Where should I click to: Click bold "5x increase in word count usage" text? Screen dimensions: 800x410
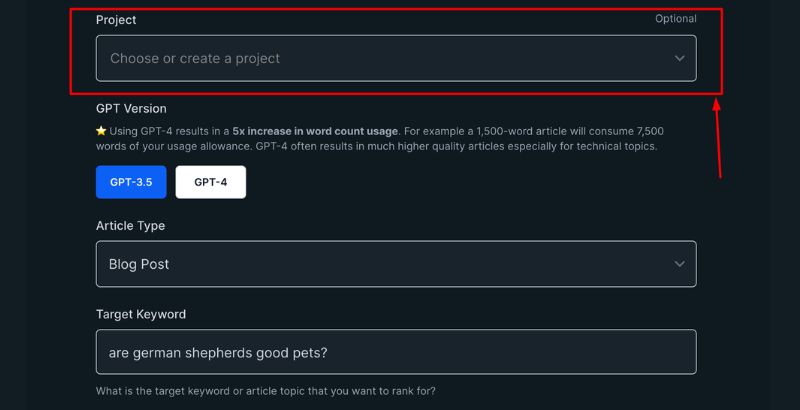[315, 131]
